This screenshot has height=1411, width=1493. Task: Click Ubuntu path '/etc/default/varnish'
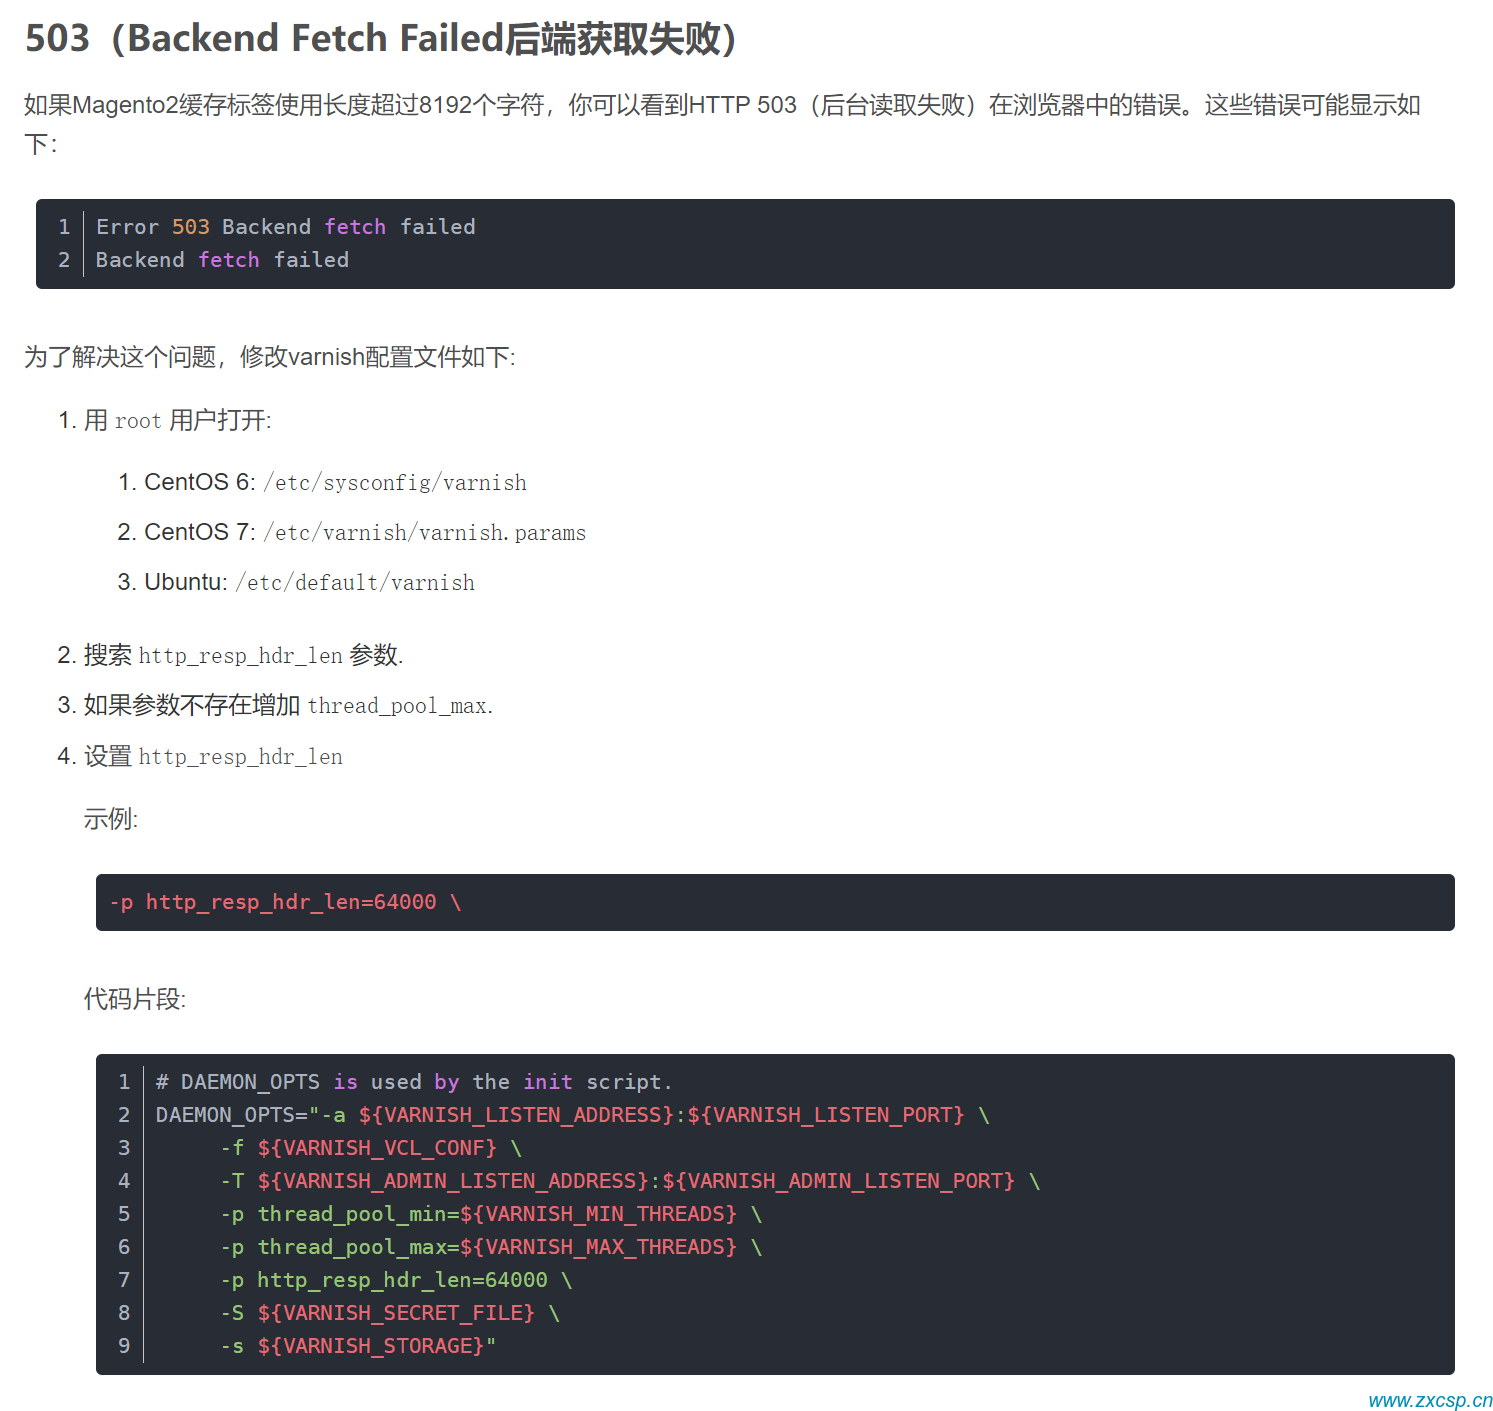(355, 582)
